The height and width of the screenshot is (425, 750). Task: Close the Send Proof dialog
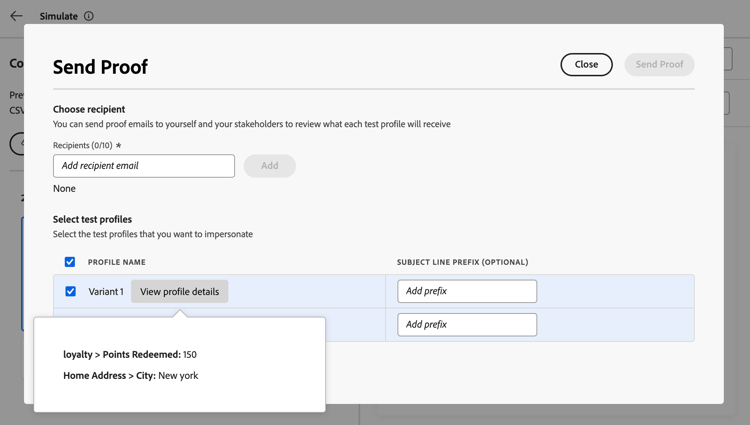click(586, 65)
